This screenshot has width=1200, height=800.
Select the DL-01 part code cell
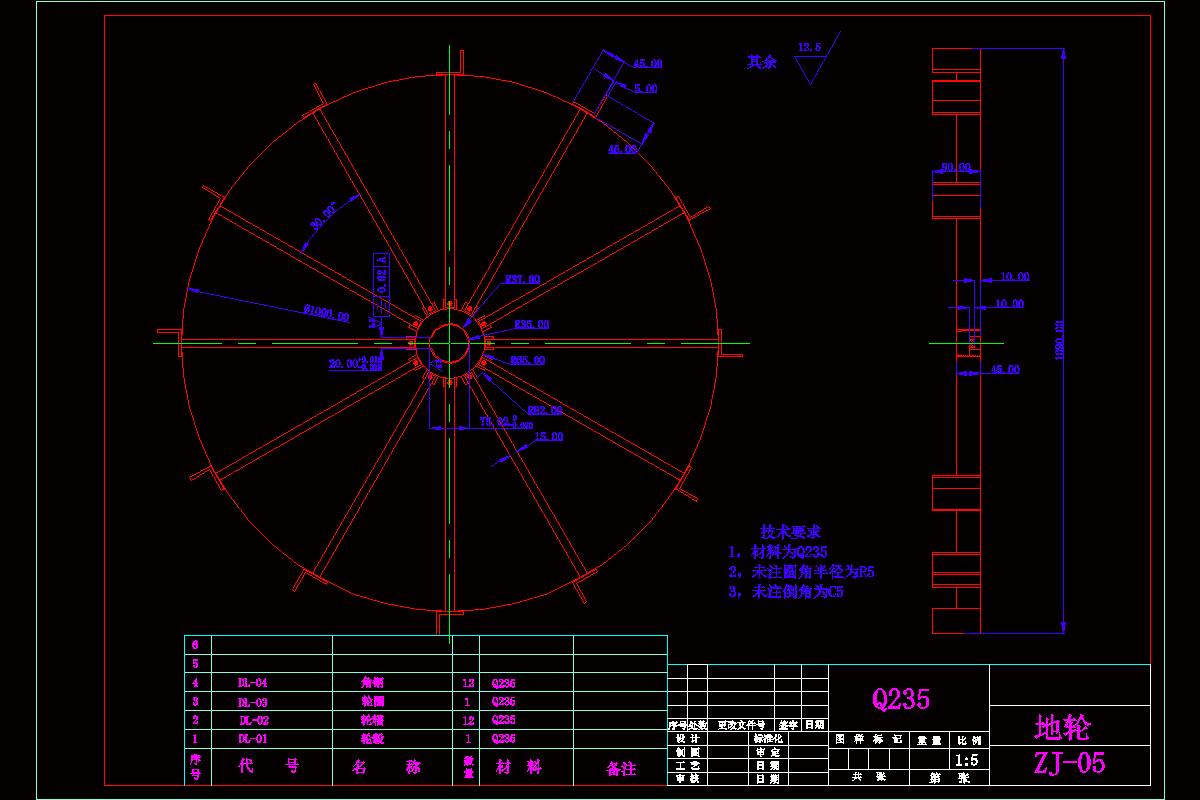[x=252, y=739]
